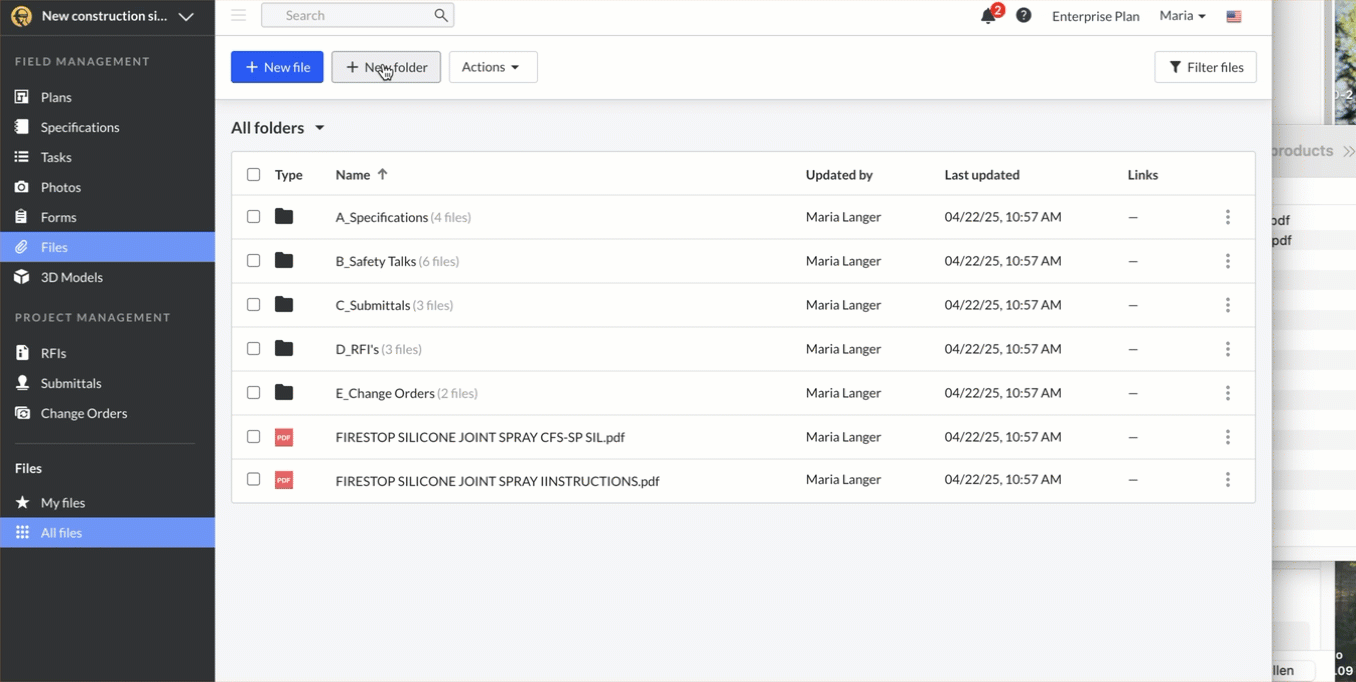Click the Filter files button
Screen dimensions: 1356x682
click(1205, 67)
